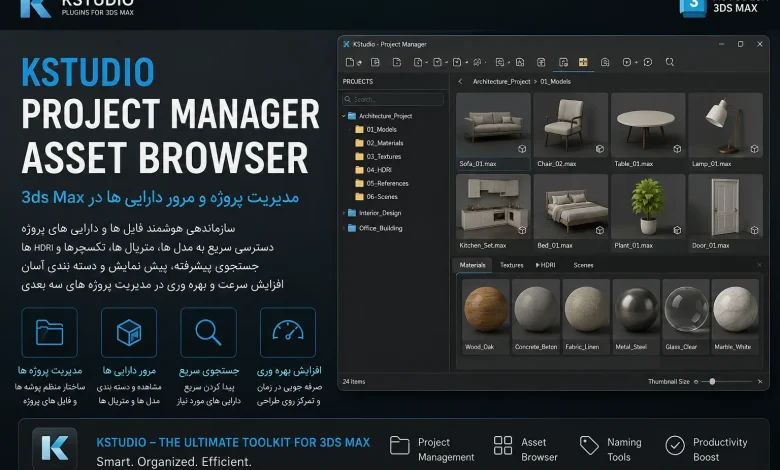The height and width of the screenshot is (470, 780).
Task: Select the Sofa_01.max model thumbnail
Action: [493, 131]
